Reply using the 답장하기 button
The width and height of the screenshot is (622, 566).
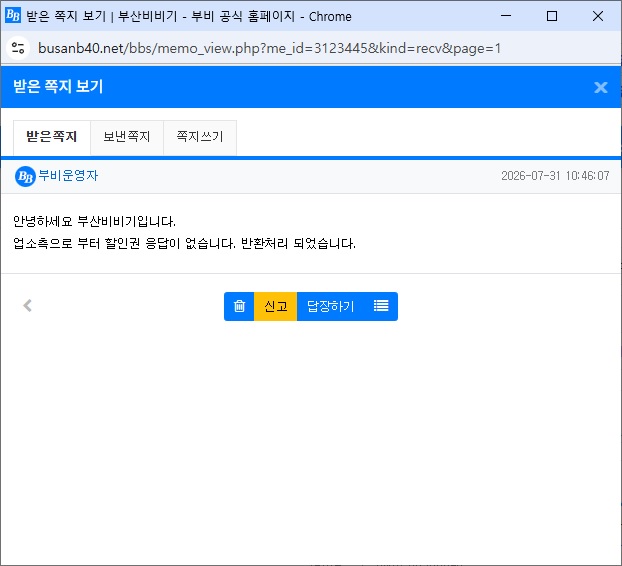330,306
